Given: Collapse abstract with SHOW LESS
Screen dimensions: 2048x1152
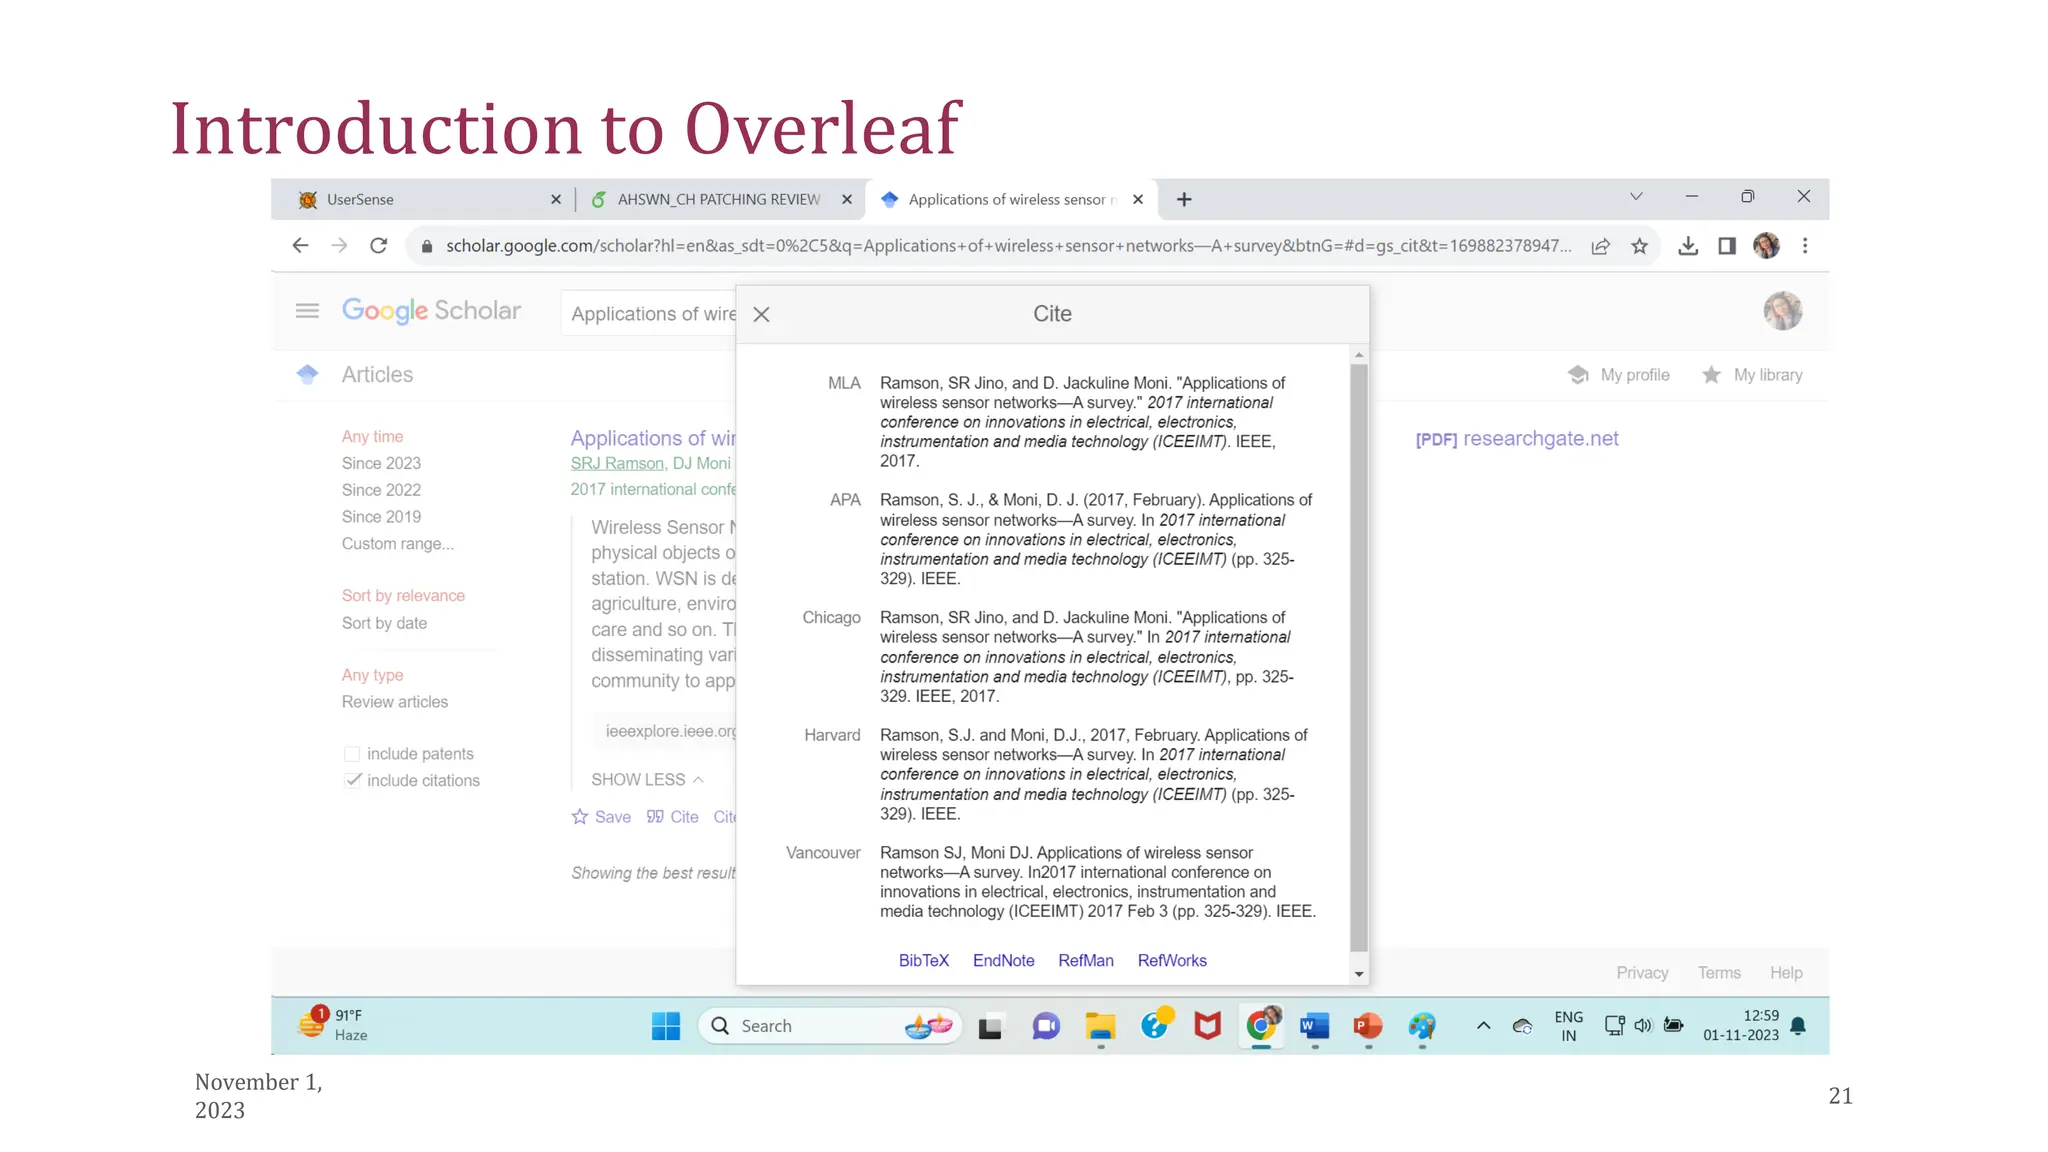Looking at the screenshot, I should 647,780.
